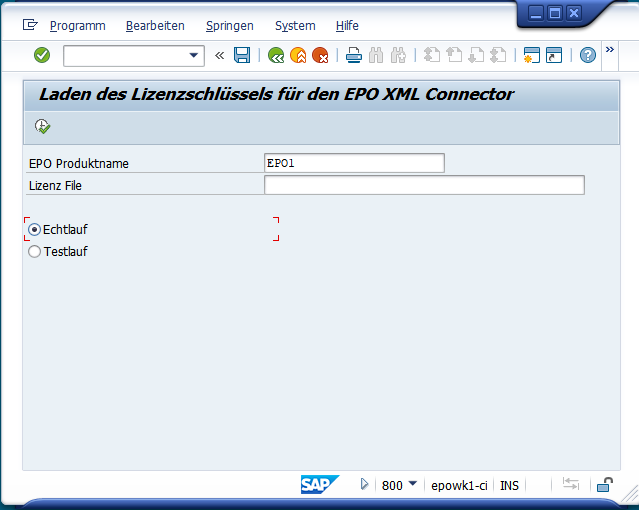Click the EPO Produktname label
This screenshot has width=639, height=510.
[79, 163]
